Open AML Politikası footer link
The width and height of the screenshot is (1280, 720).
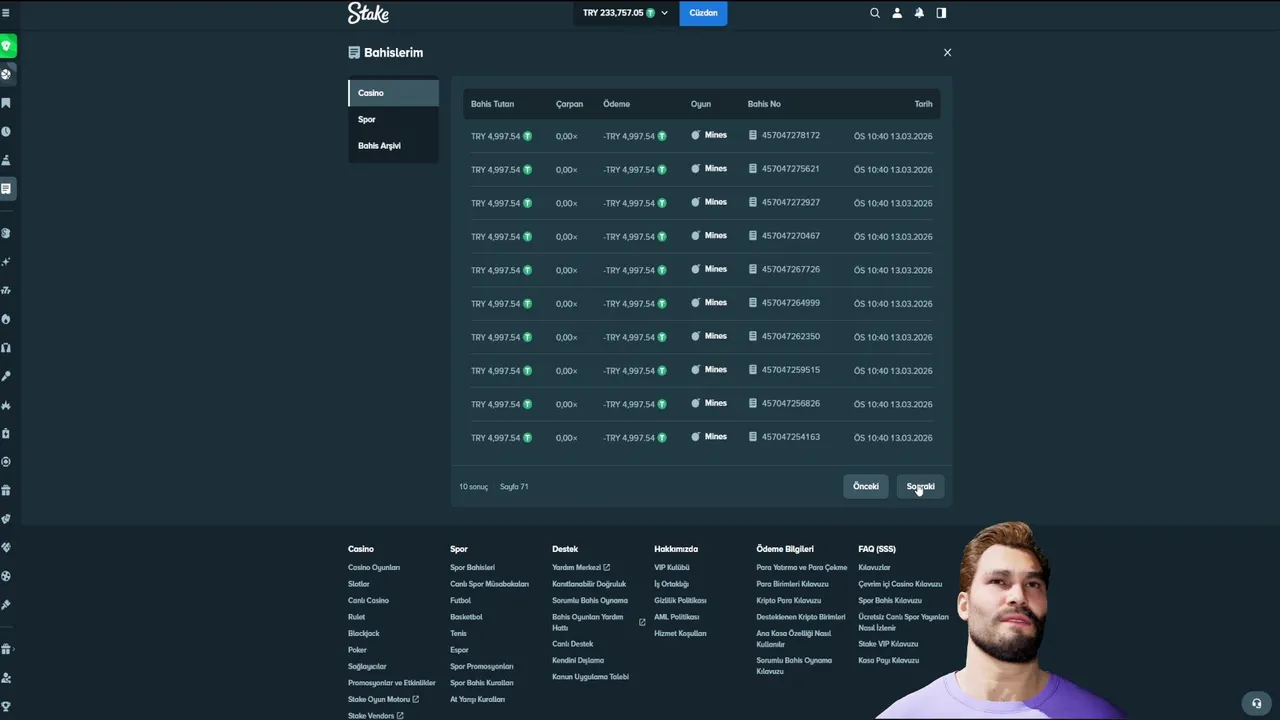[676, 617]
